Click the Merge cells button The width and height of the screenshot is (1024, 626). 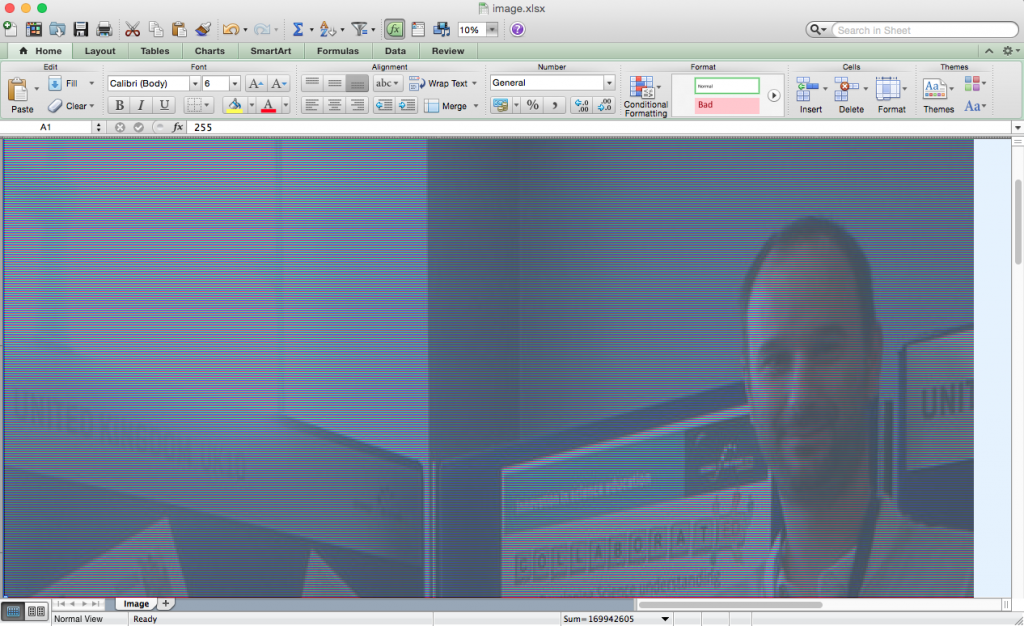click(x=450, y=106)
